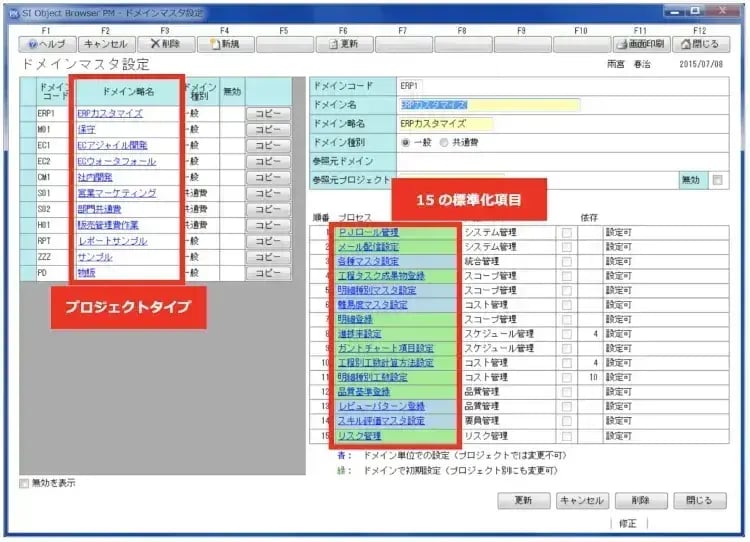Screen dimensions: 750x542
Task: Open the ECアジャイル開発 domain link
Action: point(113,145)
